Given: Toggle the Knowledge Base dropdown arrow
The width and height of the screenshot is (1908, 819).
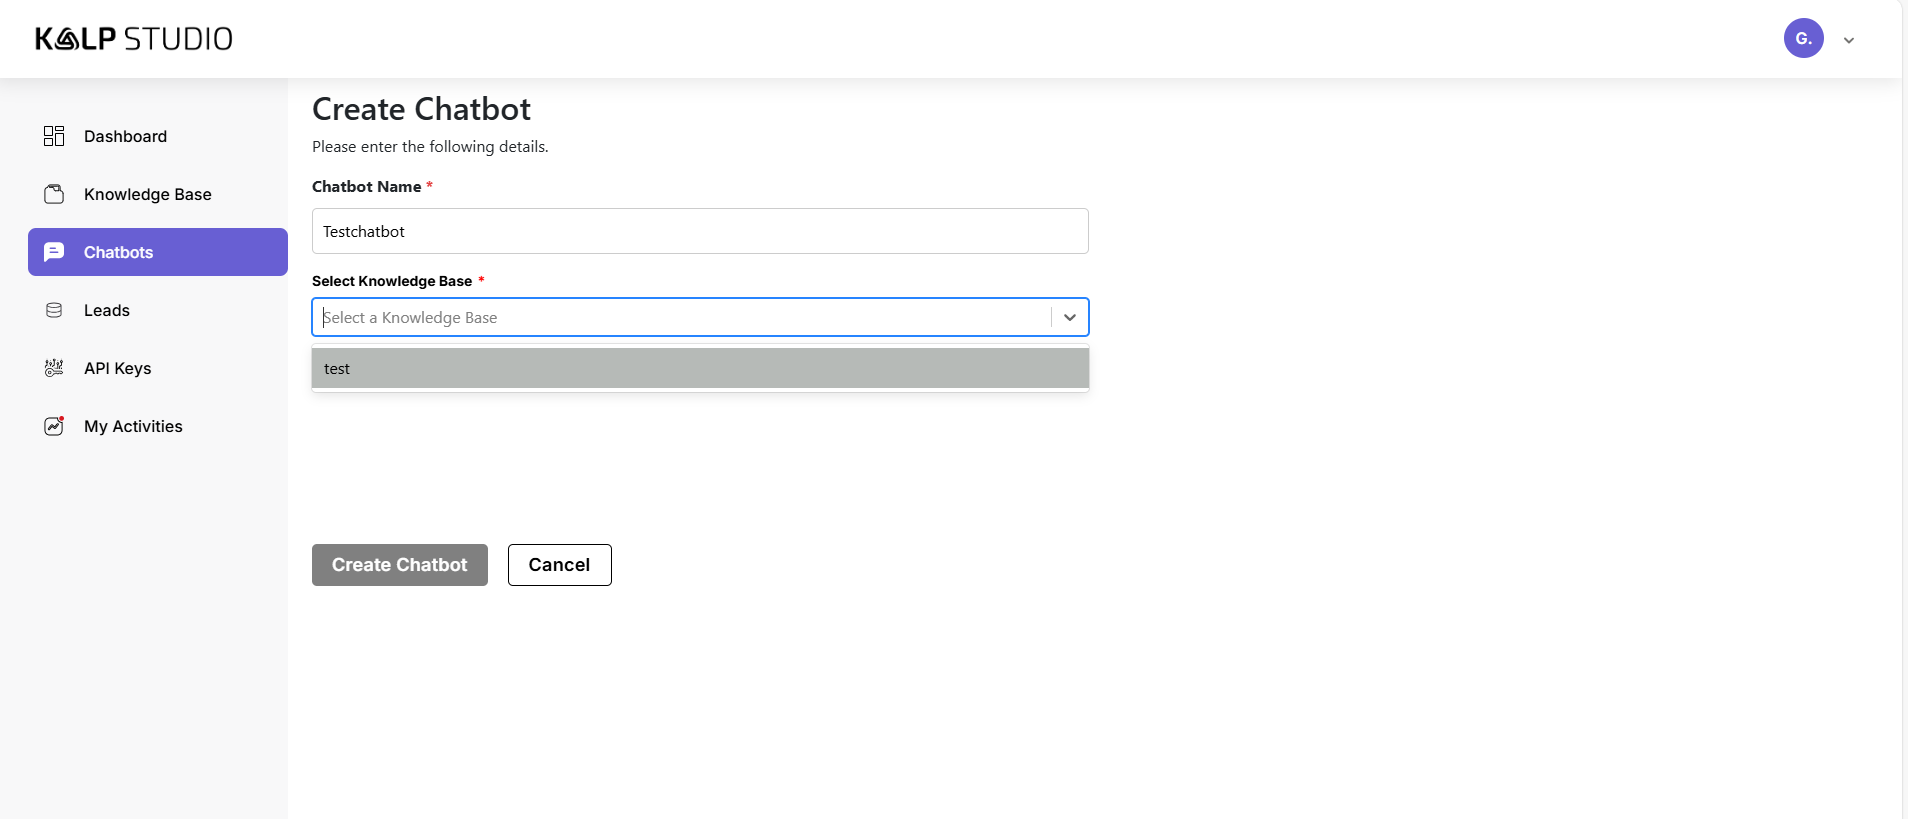Looking at the screenshot, I should [x=1069, y=317].
